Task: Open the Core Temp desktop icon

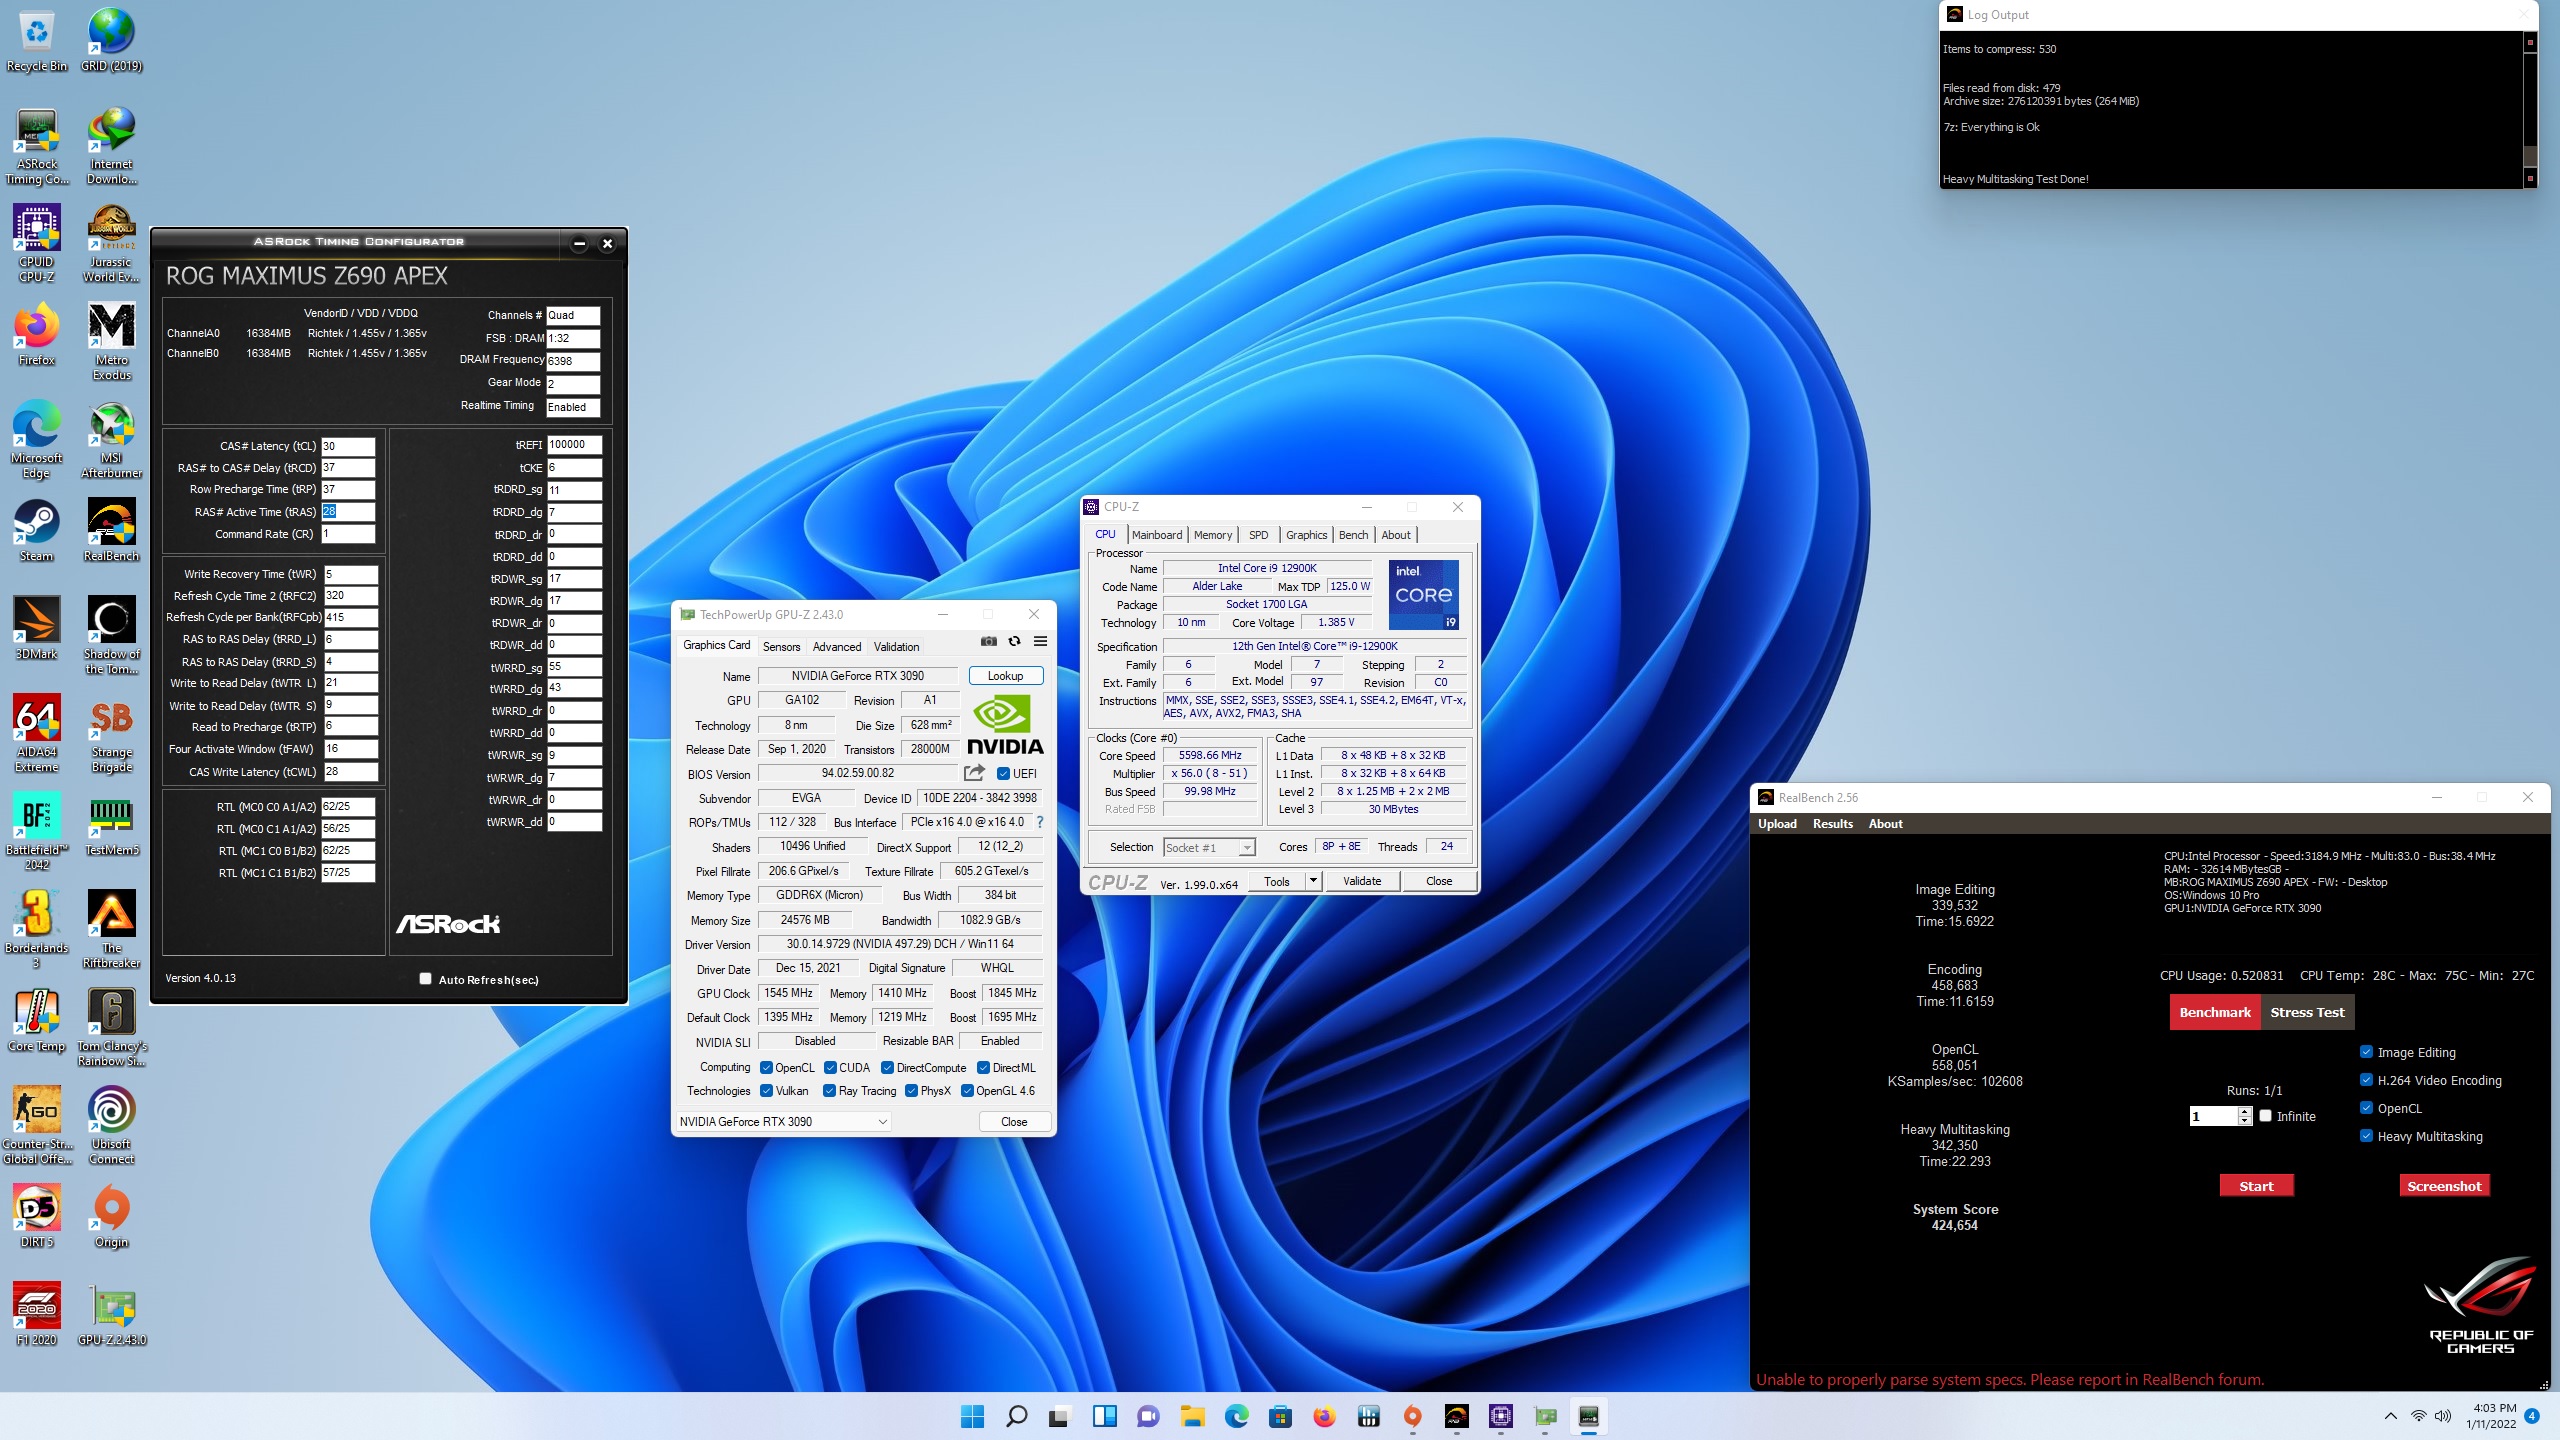Action: tap(37, 1021)
